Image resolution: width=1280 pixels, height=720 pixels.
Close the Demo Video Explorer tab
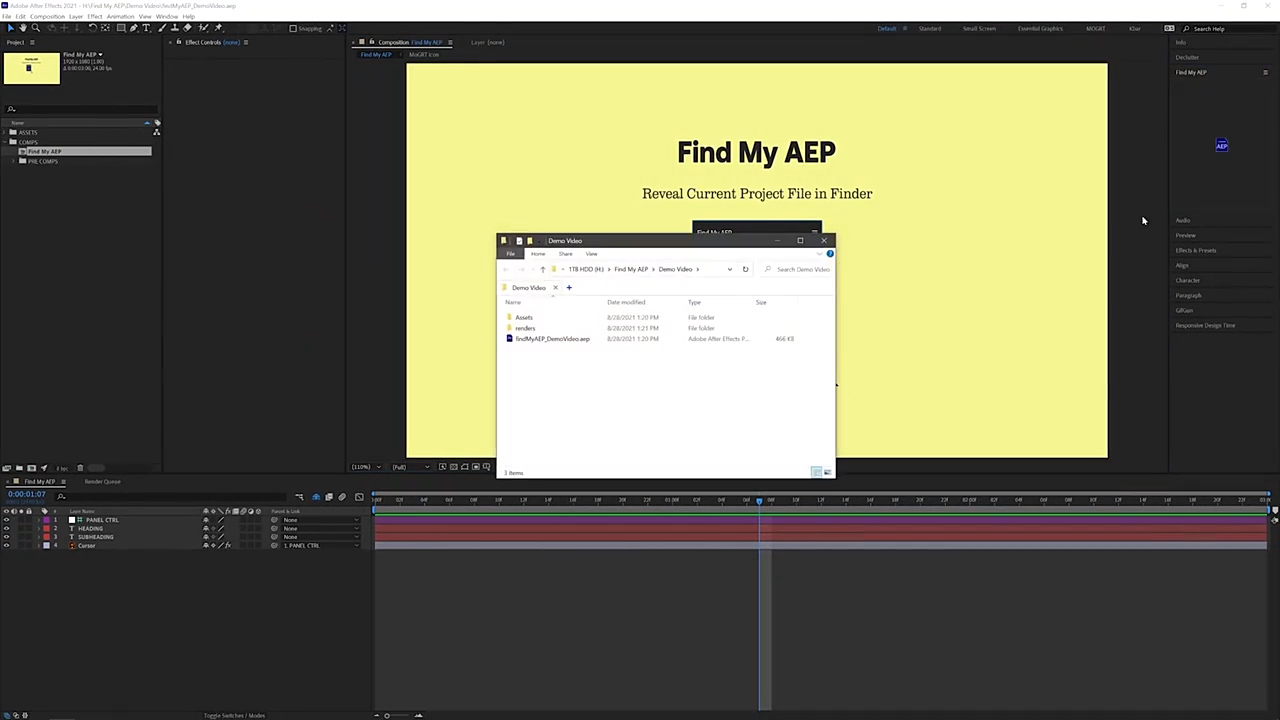pyautogui.click(x=555, y=288)
